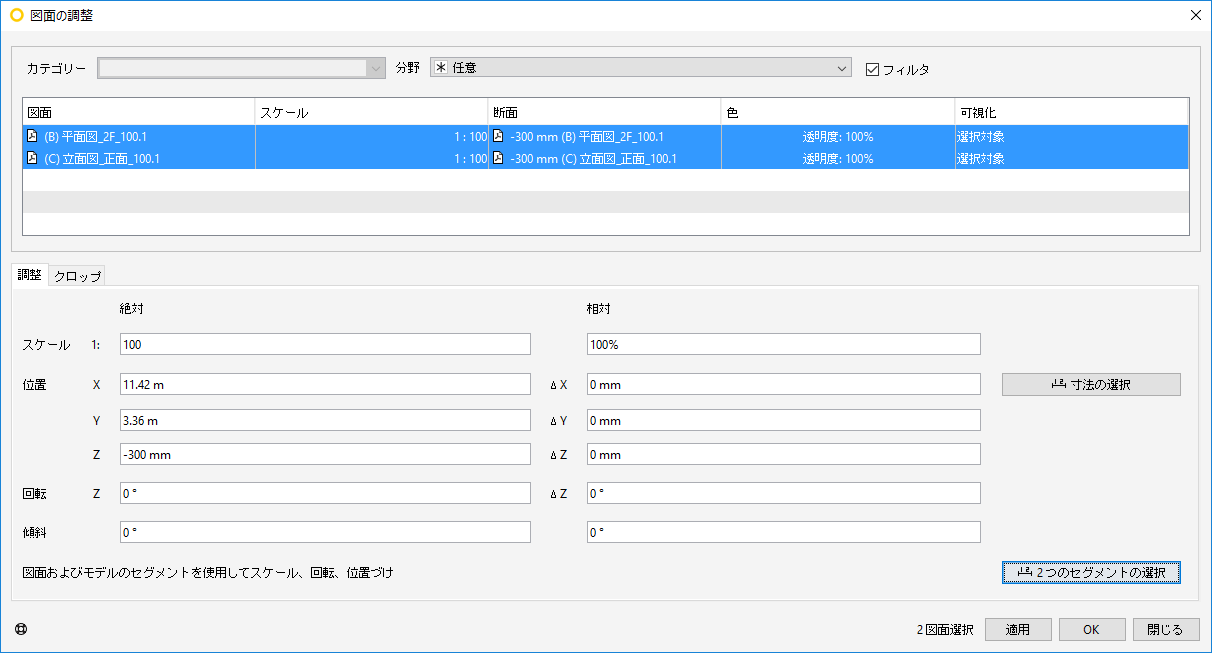Click the ΔZ relative position field in 位置 section
This screenshot has height=653, width=1212.
[783, 454]
